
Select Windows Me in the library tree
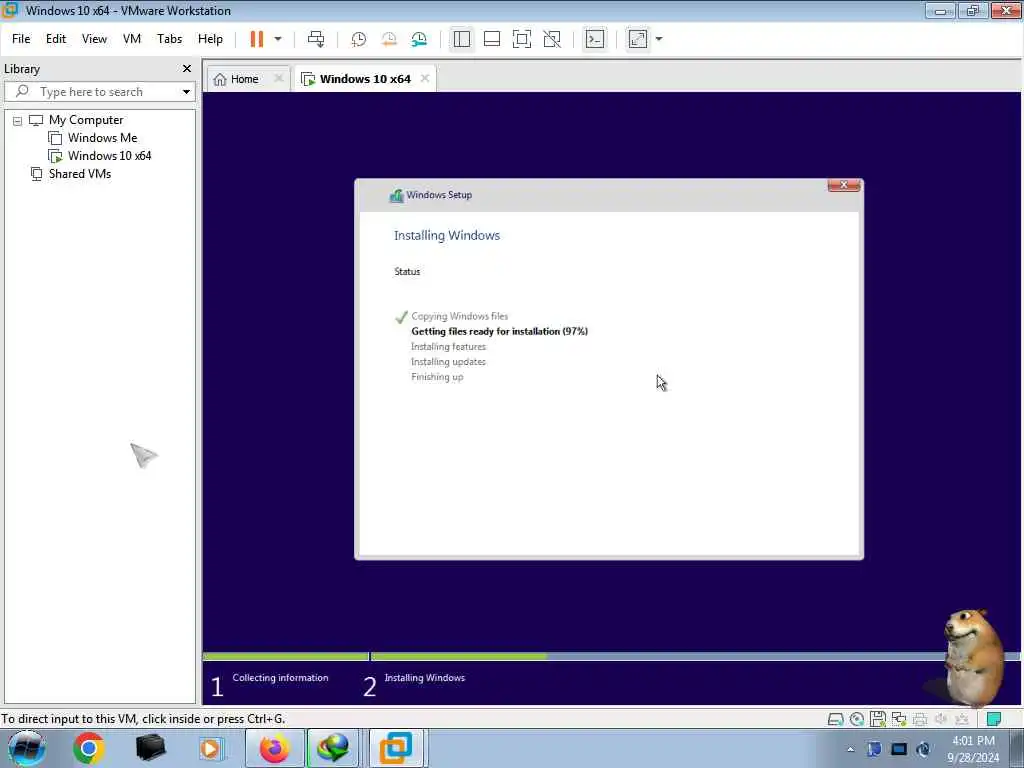102,138
